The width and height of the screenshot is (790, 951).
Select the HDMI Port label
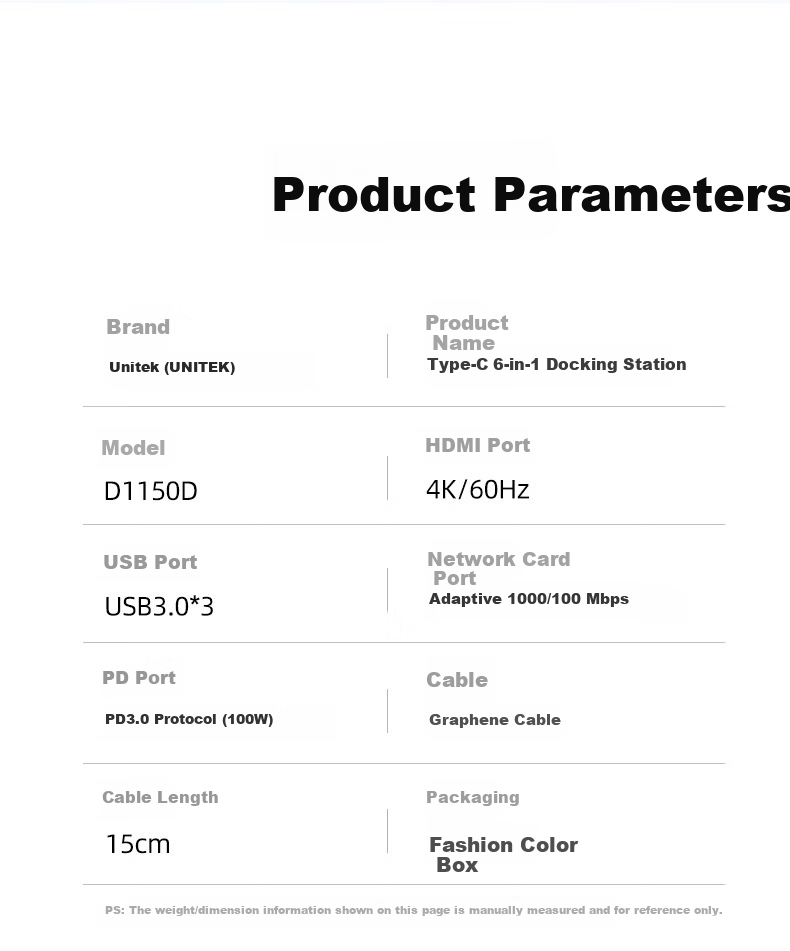(x=478, y=445)
